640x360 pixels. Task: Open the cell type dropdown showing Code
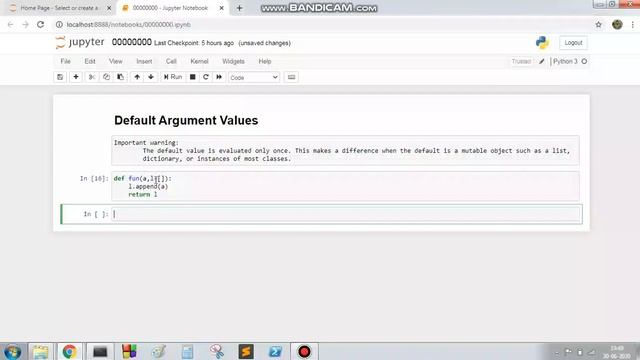click(x=254, y=78)
